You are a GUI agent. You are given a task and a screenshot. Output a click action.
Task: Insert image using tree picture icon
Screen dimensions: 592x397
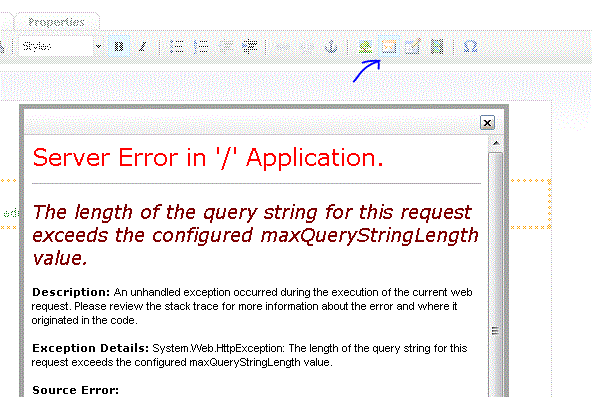(x=365, y=47)
